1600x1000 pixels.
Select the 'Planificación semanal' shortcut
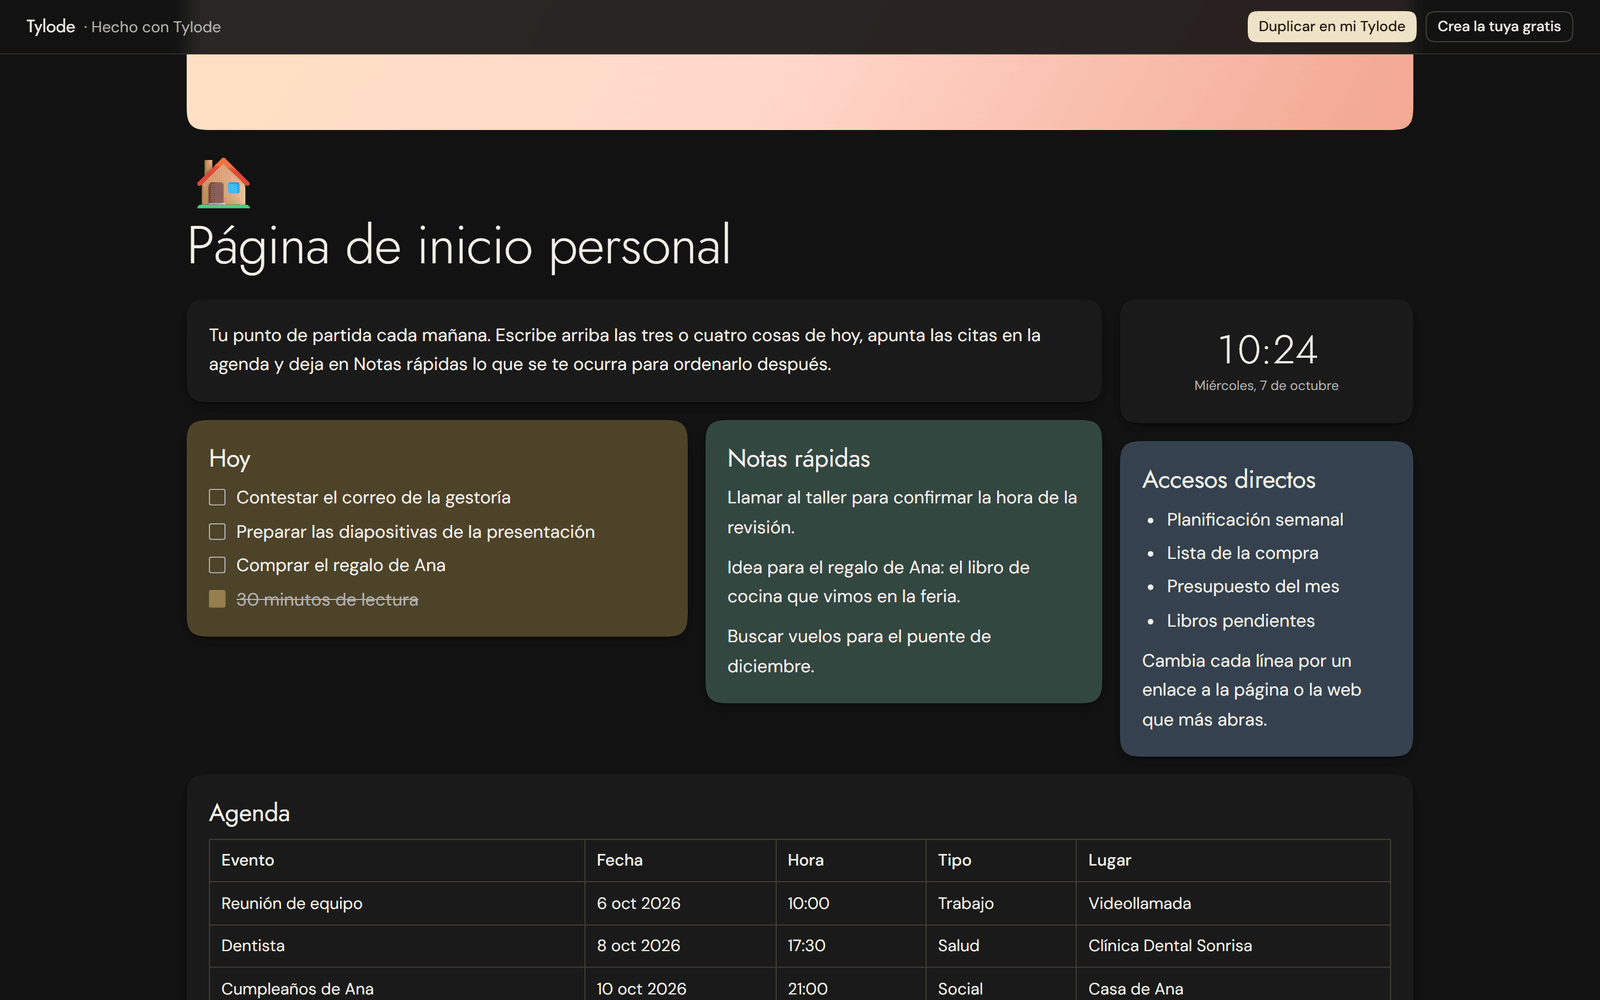1254,519
